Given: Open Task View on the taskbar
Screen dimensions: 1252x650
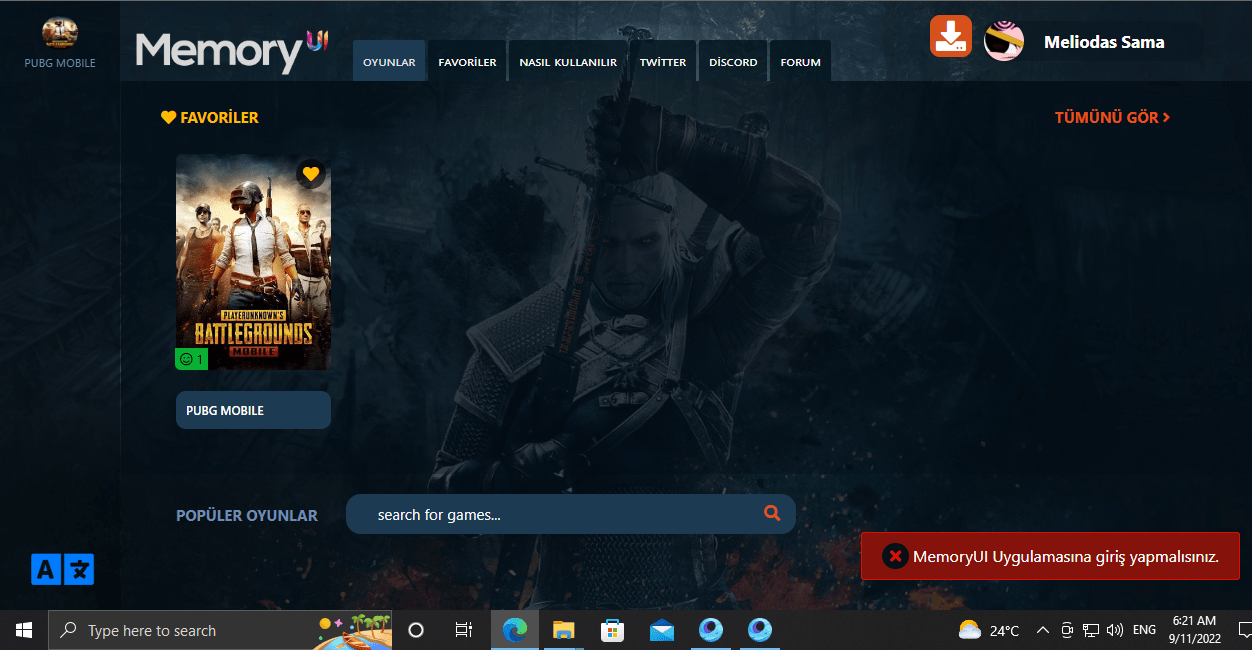Looking at the screenshot, I should 464,630.
